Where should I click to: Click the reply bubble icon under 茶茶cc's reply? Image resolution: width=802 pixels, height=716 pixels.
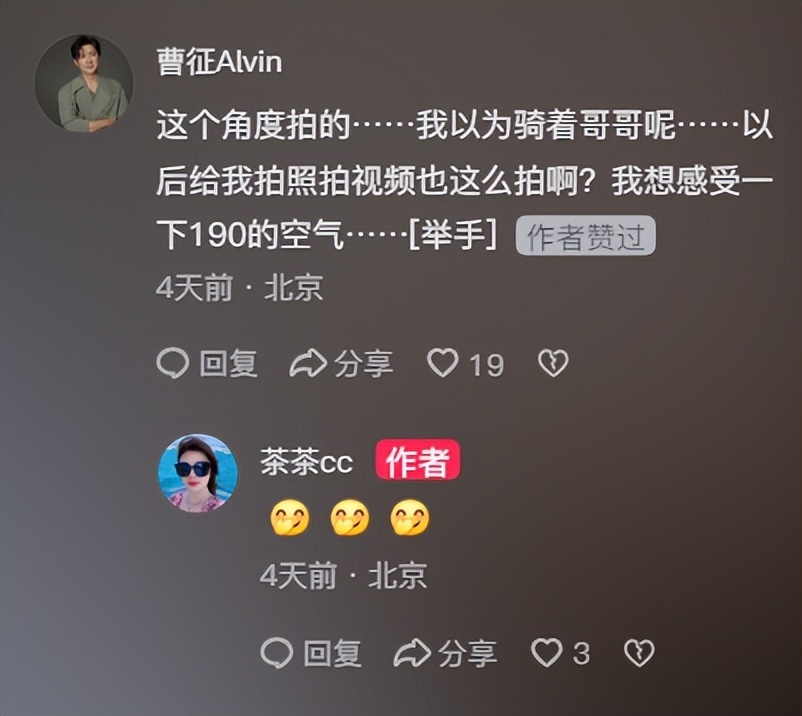pos(276,653)
